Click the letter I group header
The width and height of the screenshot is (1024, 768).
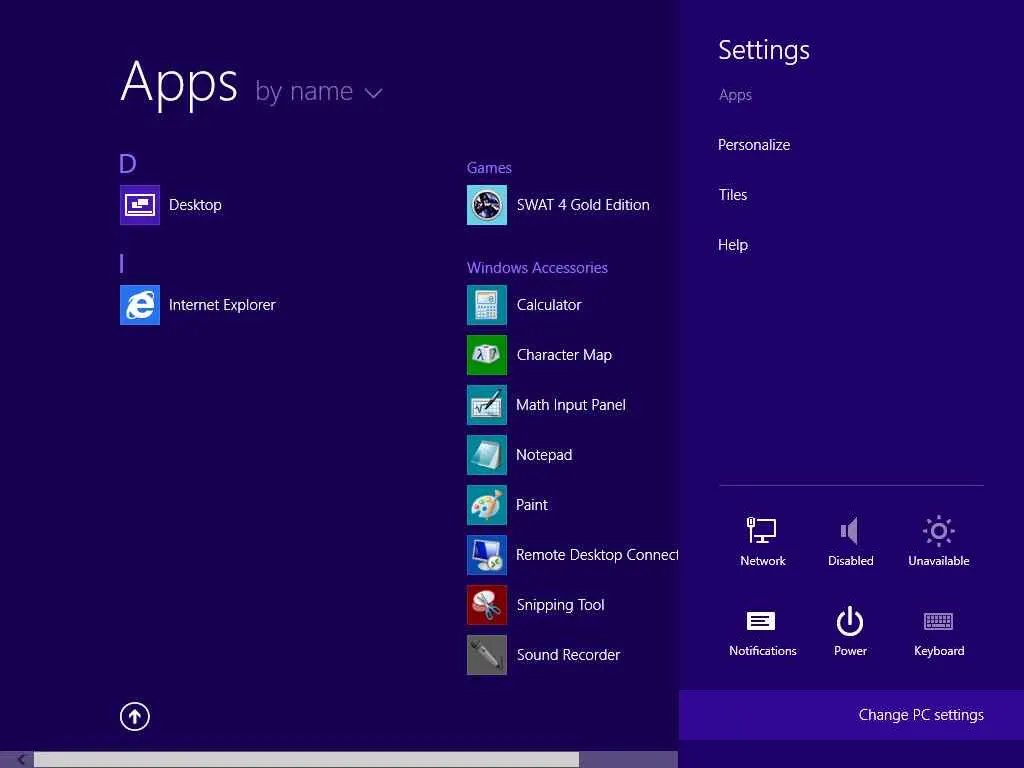click(121, 264)
